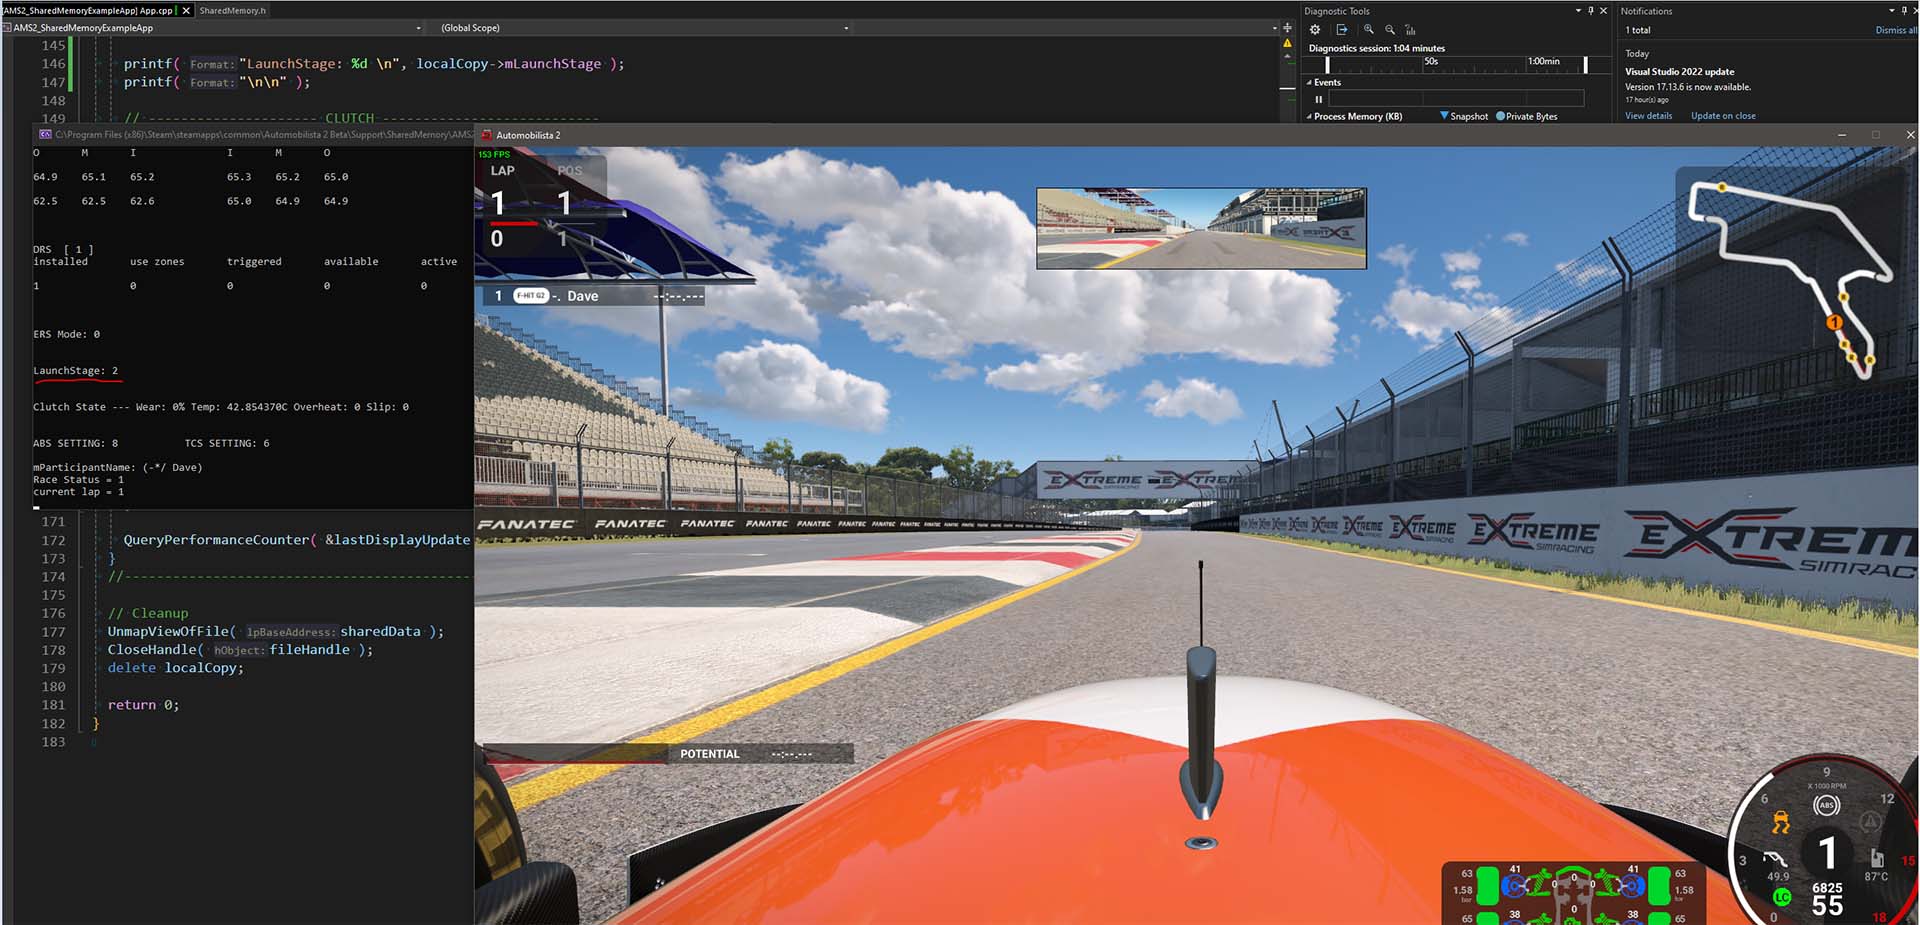Viewport: 1920px width, 925px height.
Task: Click the Private Bytes legend marker
Action: (x=1500, y=116)
